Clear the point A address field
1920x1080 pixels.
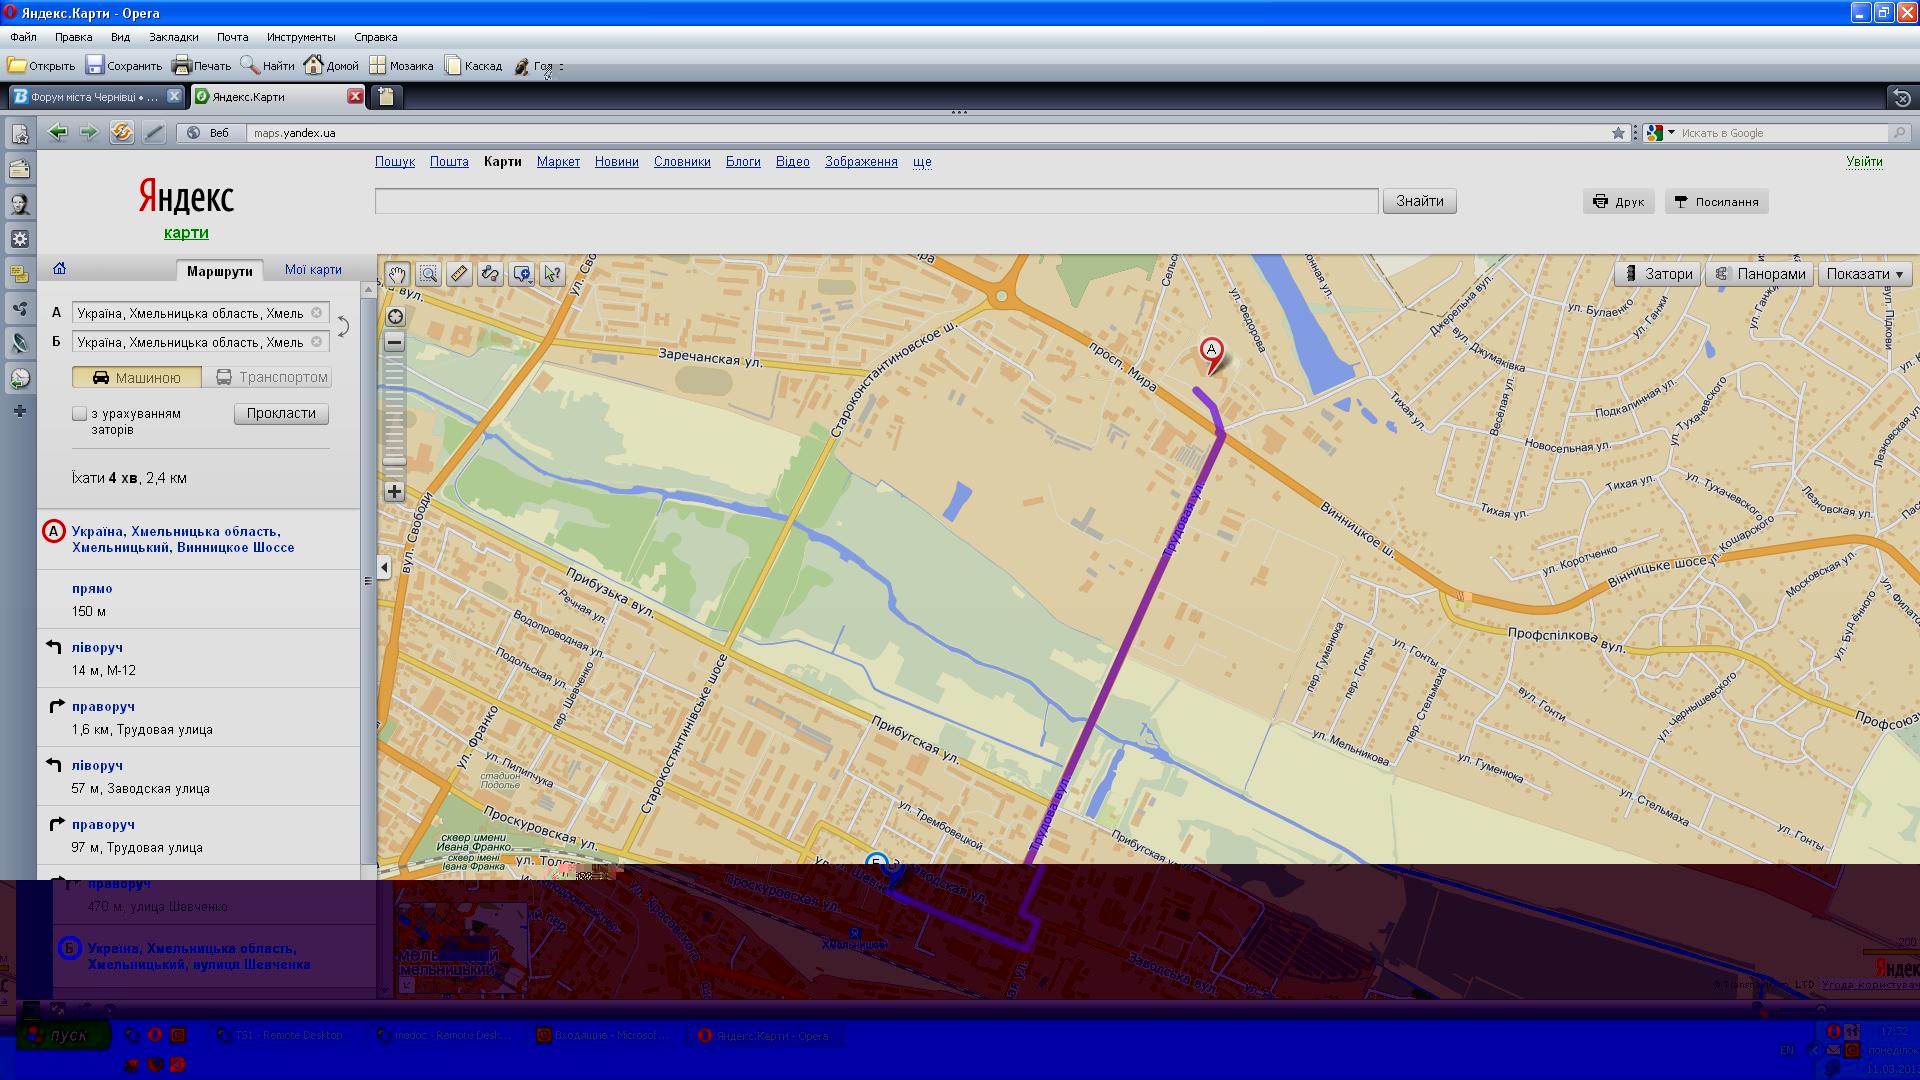(316, 313)
